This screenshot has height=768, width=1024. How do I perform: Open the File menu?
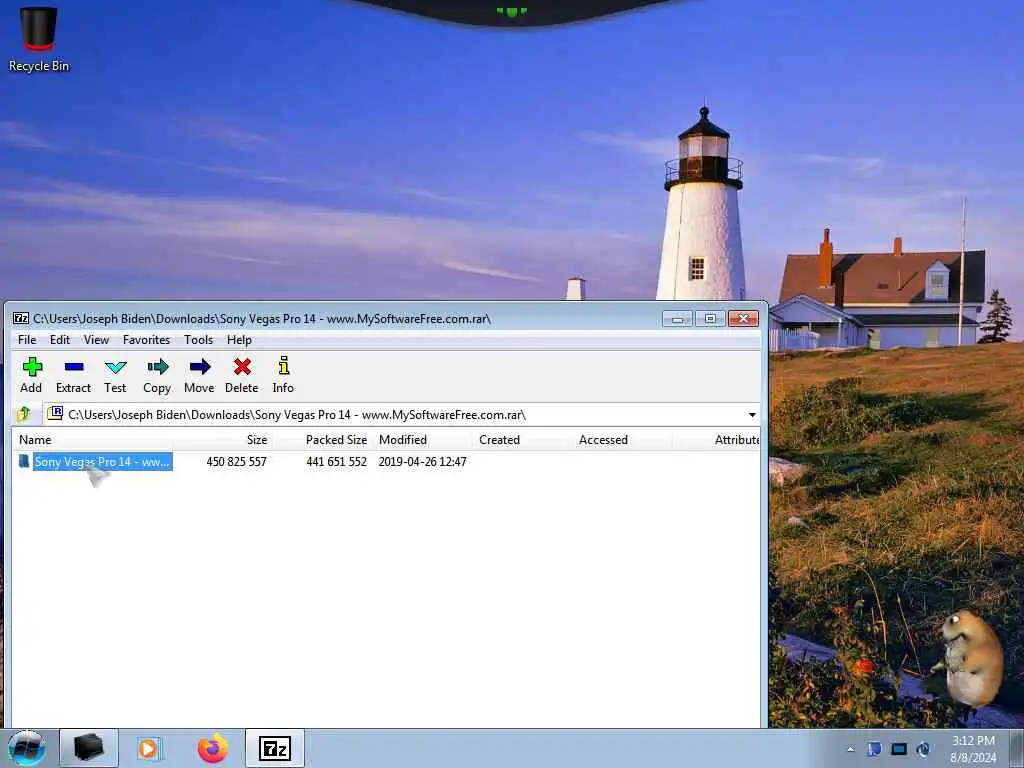click(x=27, y=340)
